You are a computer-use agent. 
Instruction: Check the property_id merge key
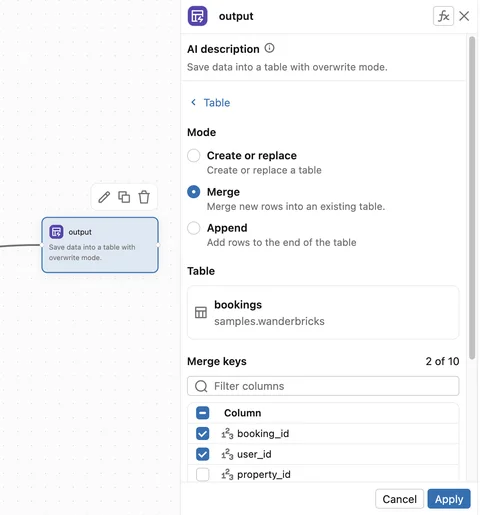(203, 475)
